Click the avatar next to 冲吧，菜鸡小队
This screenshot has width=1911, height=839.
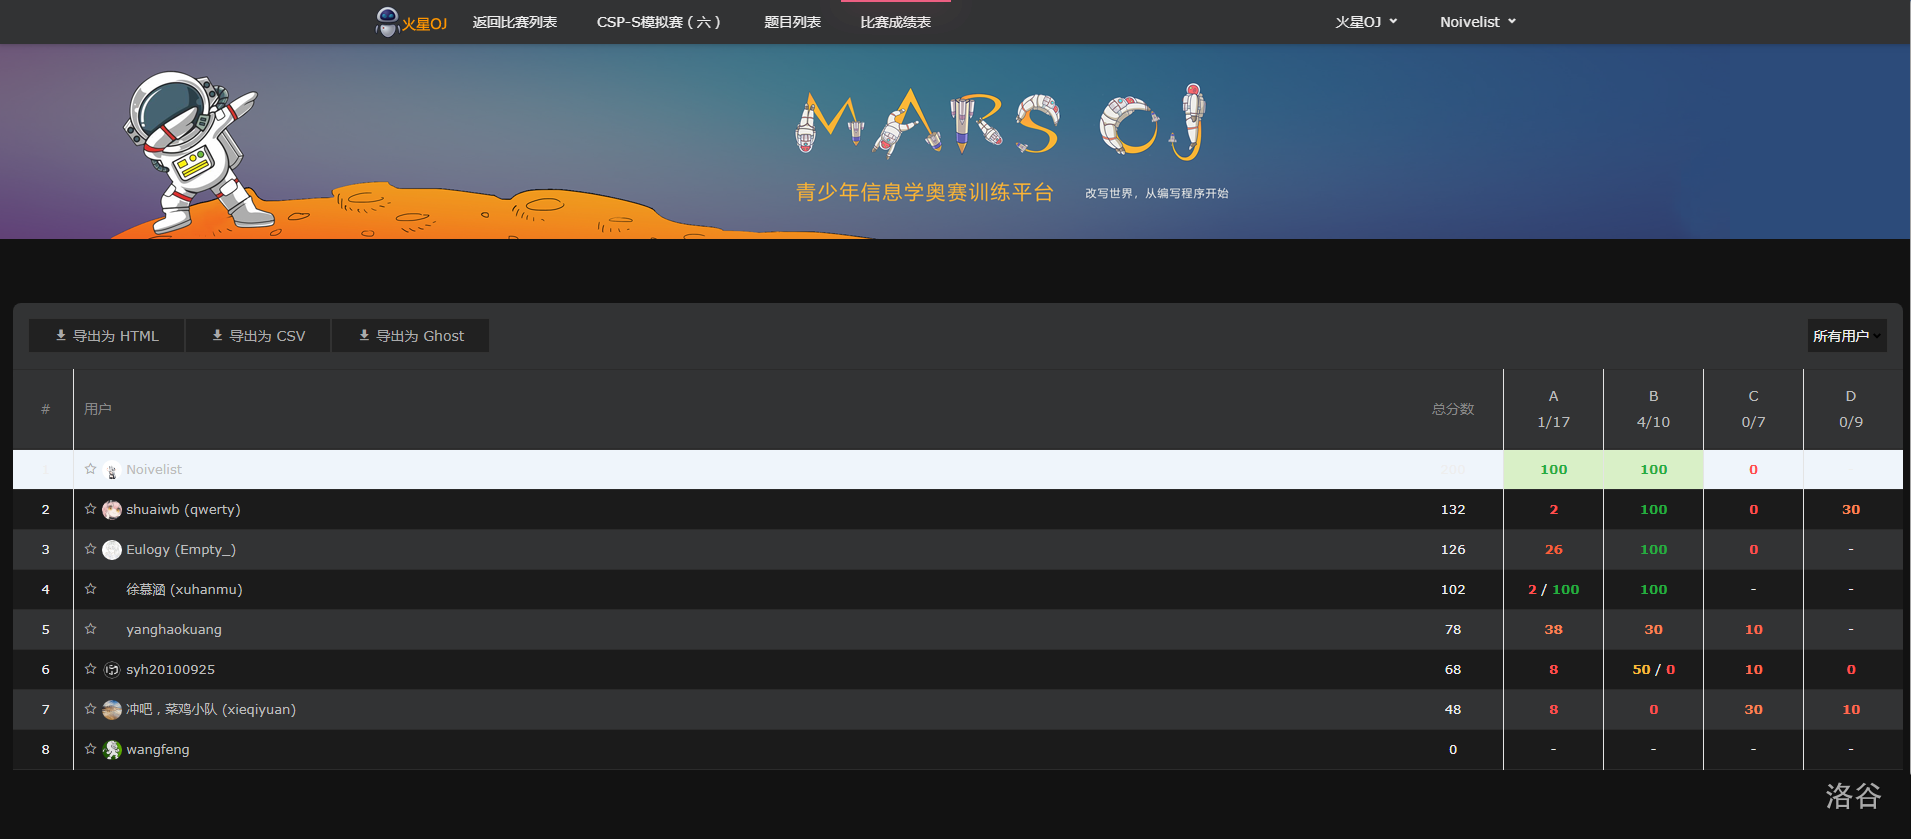pos(112,710)
